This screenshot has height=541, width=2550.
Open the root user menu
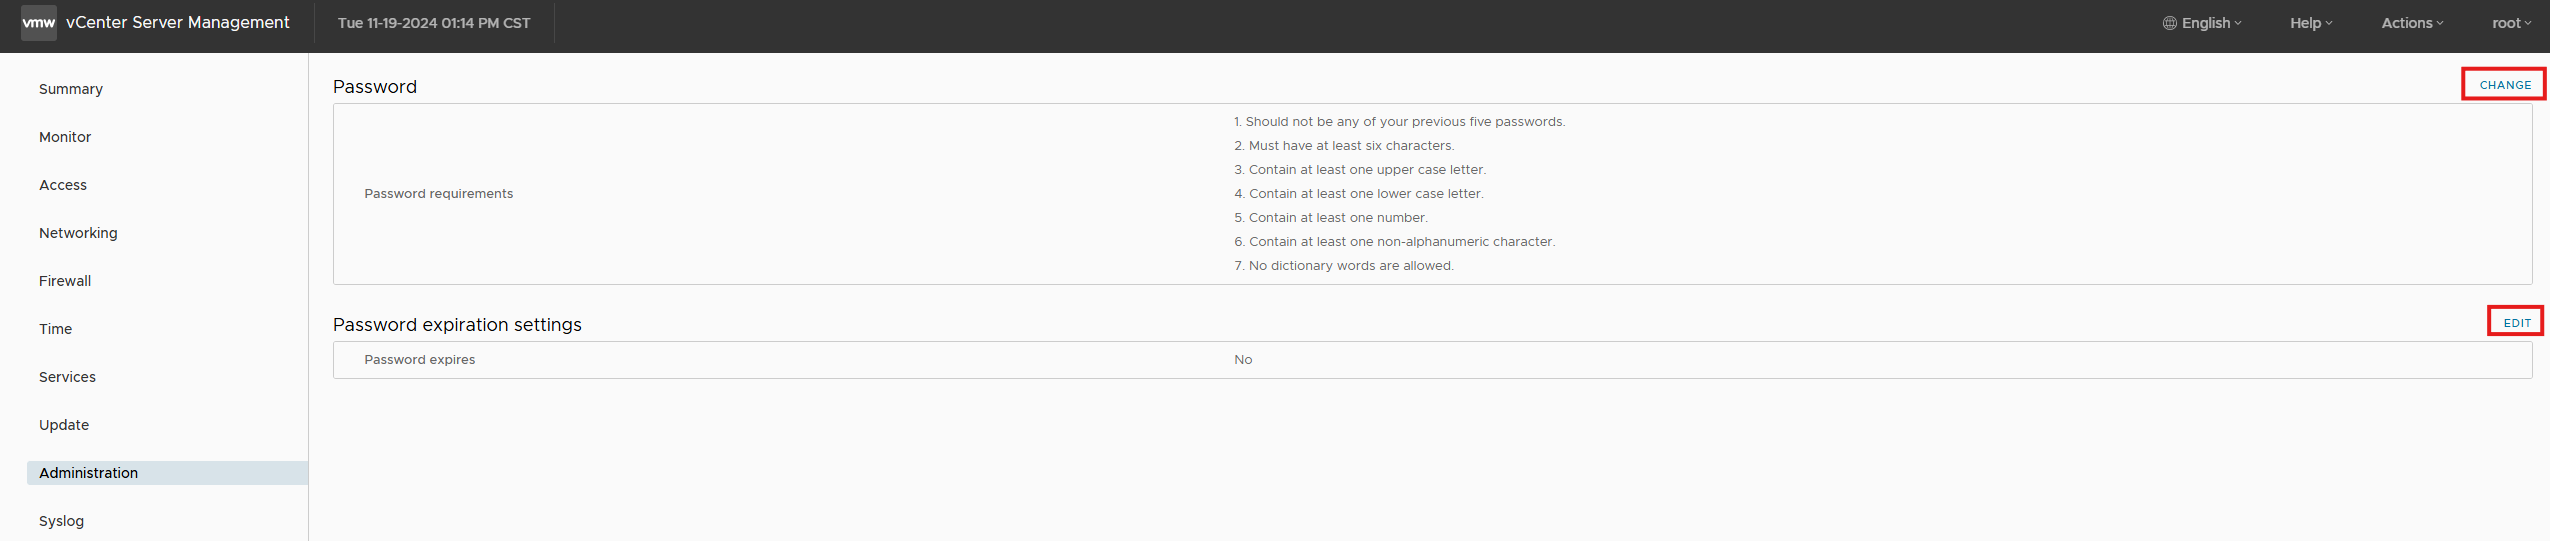pyautogui.click(x=2511, y=23)
